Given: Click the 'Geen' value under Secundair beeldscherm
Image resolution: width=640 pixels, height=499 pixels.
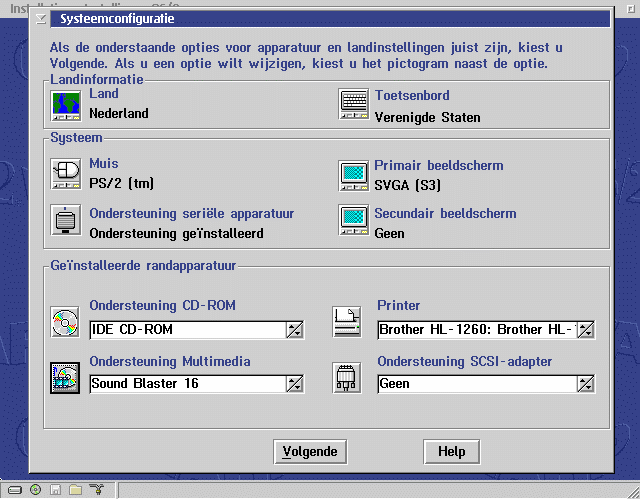Looking at the screenshot, I should pos(389,234).
